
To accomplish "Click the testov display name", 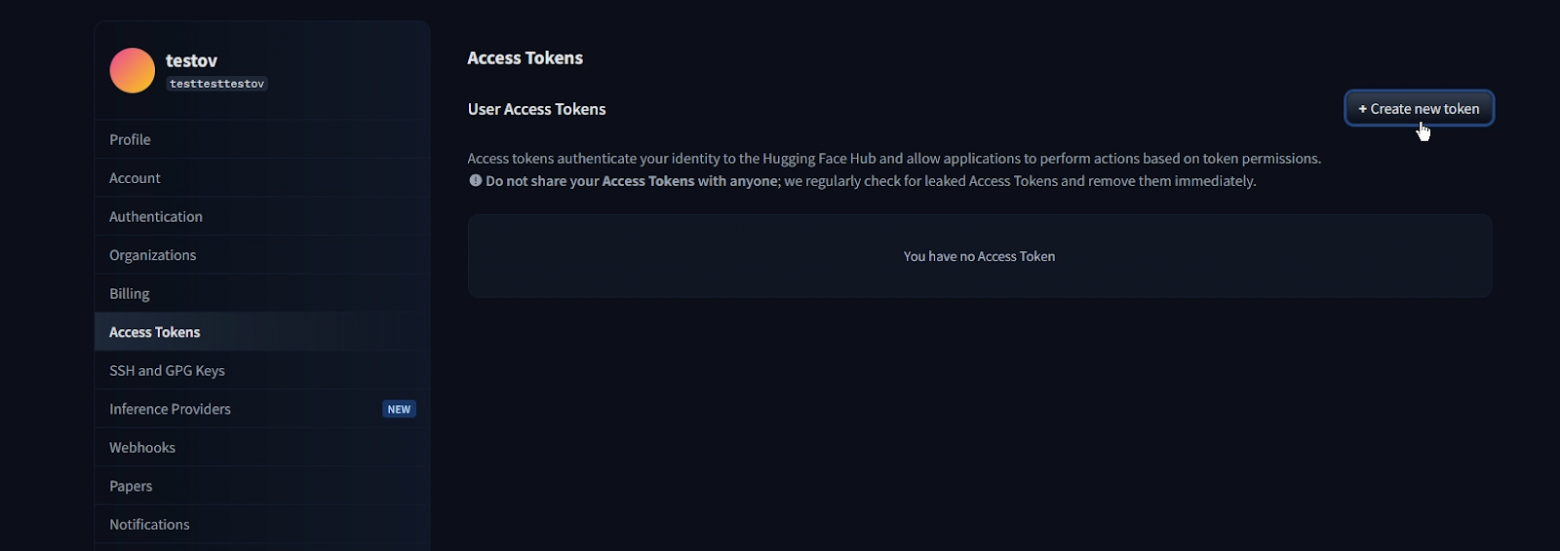I will pos(191,61).
